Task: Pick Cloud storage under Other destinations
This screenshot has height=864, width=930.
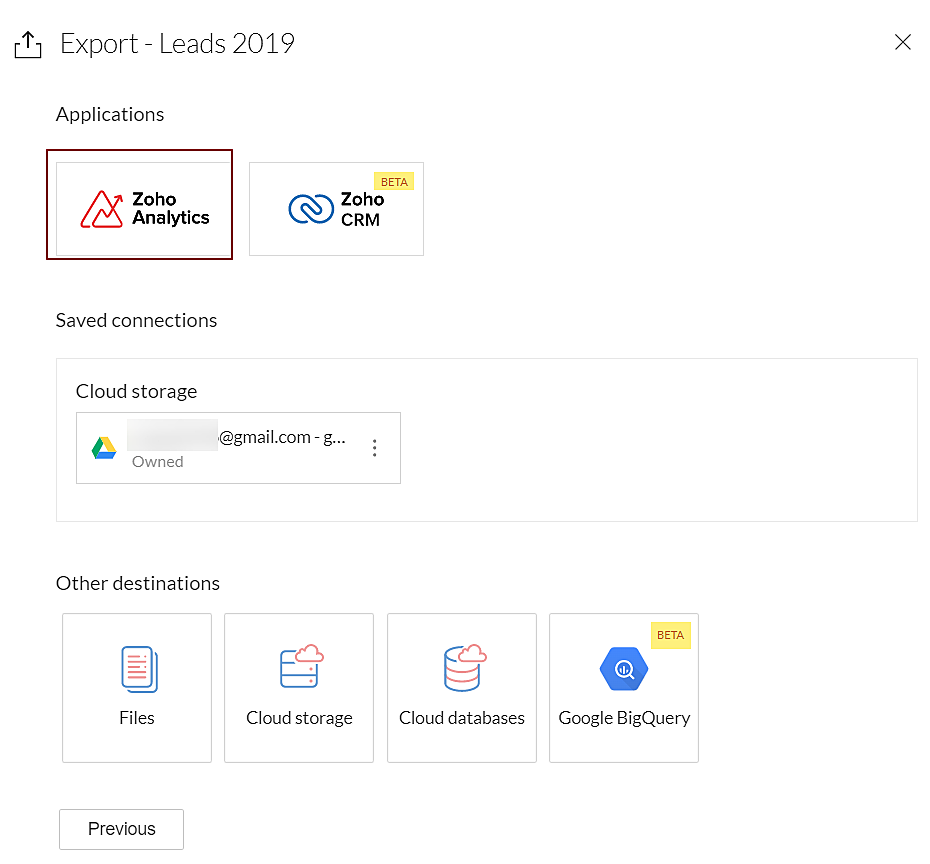Action: 299,688
